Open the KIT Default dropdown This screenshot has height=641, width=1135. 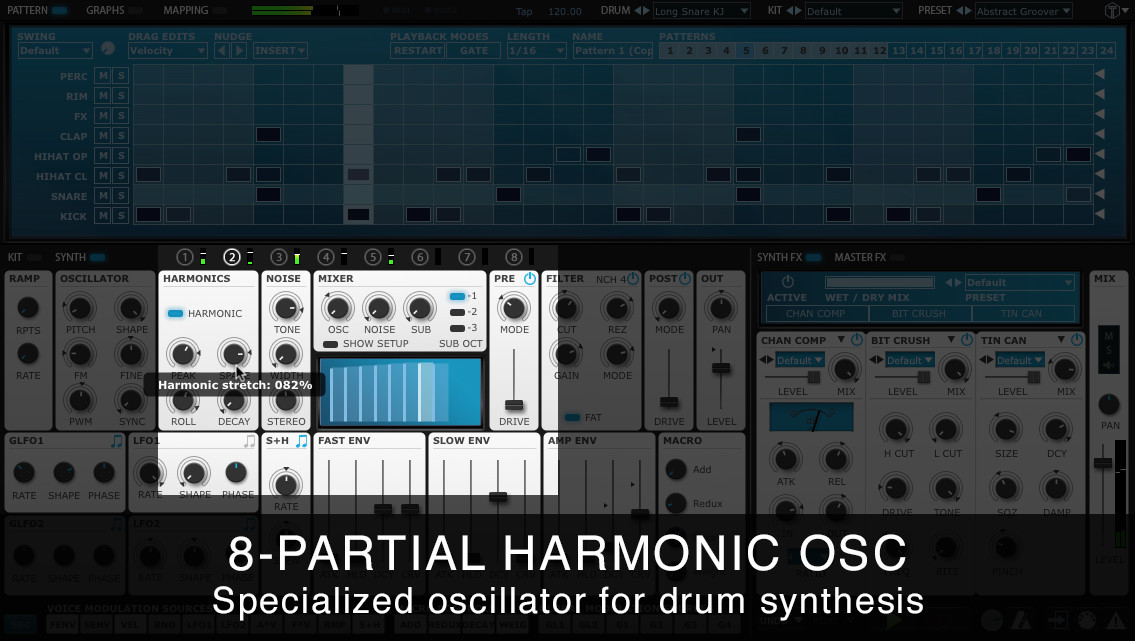tap(853, 12)
